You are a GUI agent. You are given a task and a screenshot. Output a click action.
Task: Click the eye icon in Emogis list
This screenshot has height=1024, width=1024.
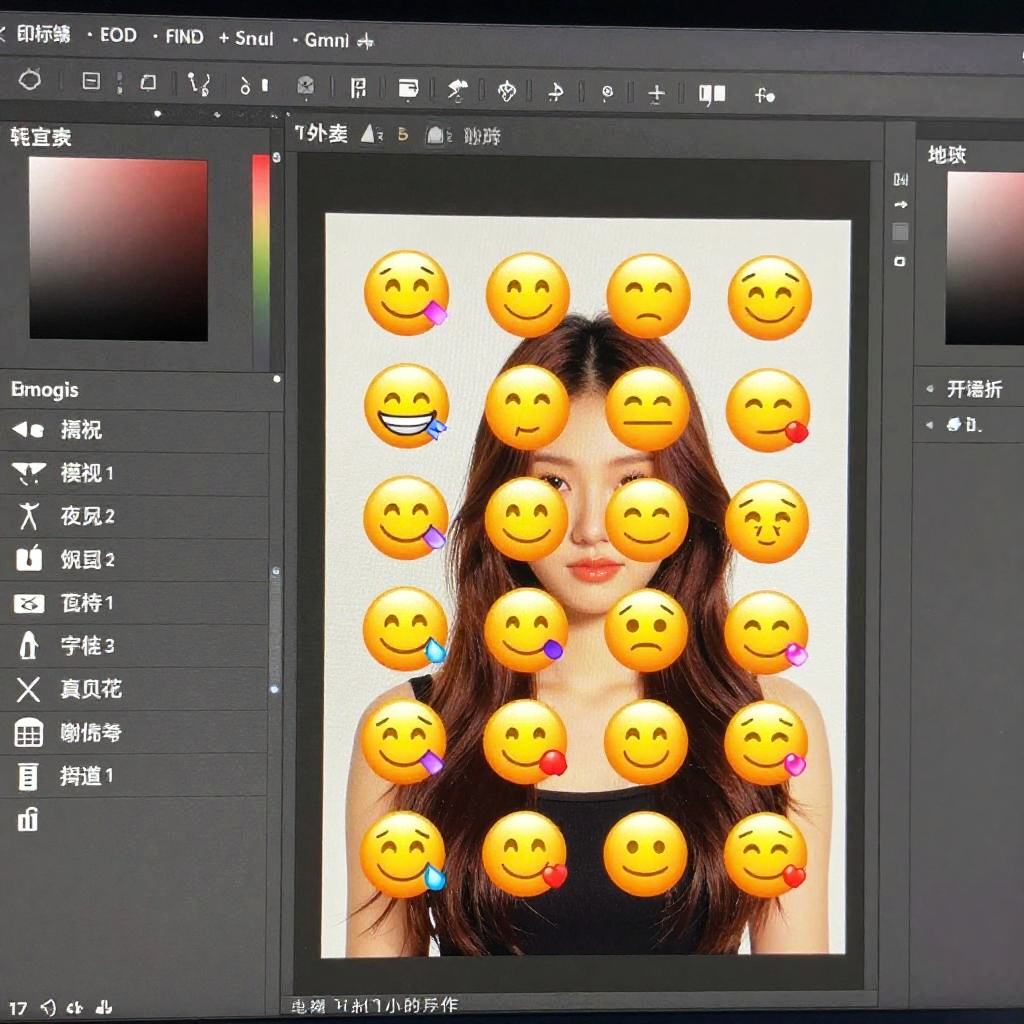click(x=28, y=603)
